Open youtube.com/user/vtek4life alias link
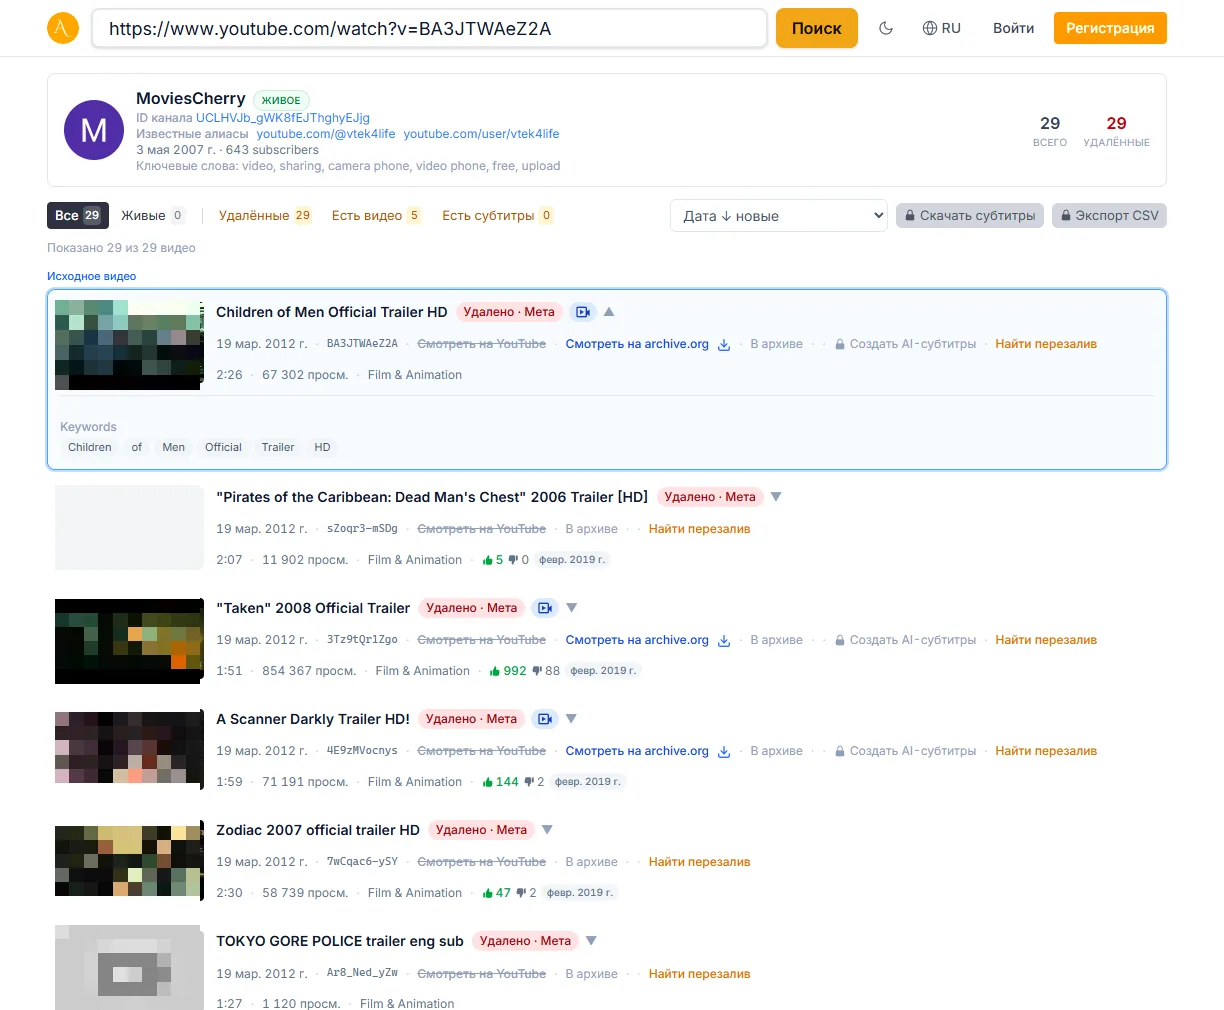 click(481, 134)
